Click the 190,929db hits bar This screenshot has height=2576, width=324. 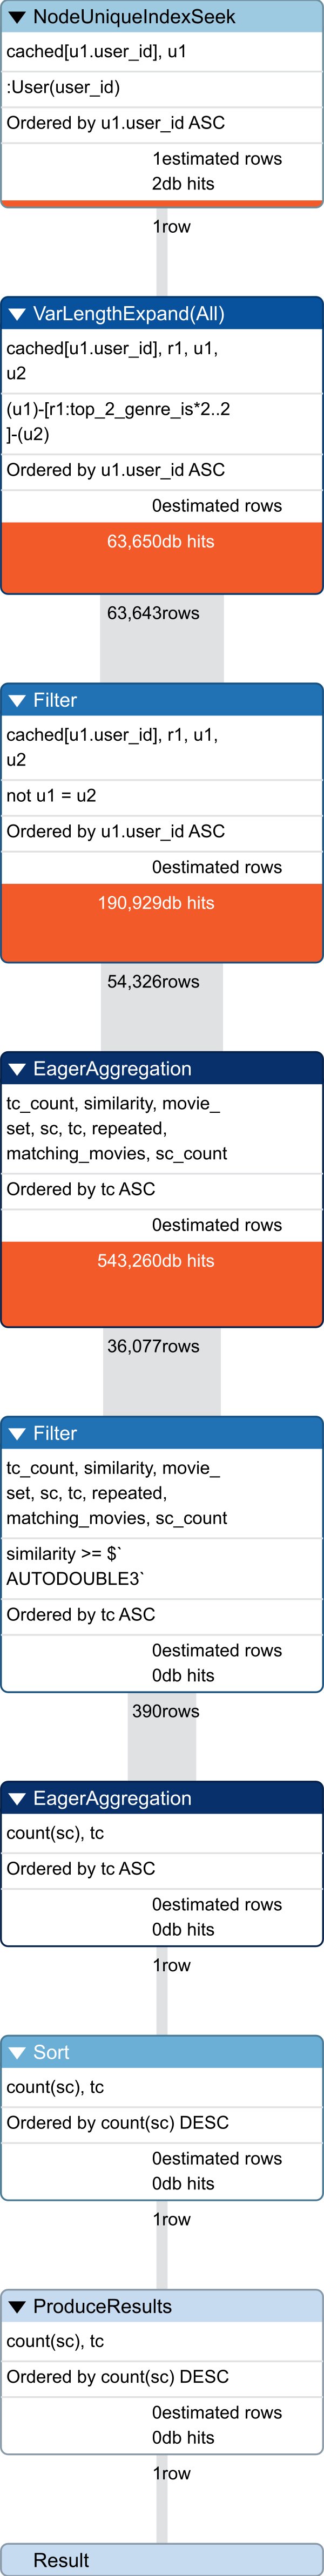[x=162, y=922]
